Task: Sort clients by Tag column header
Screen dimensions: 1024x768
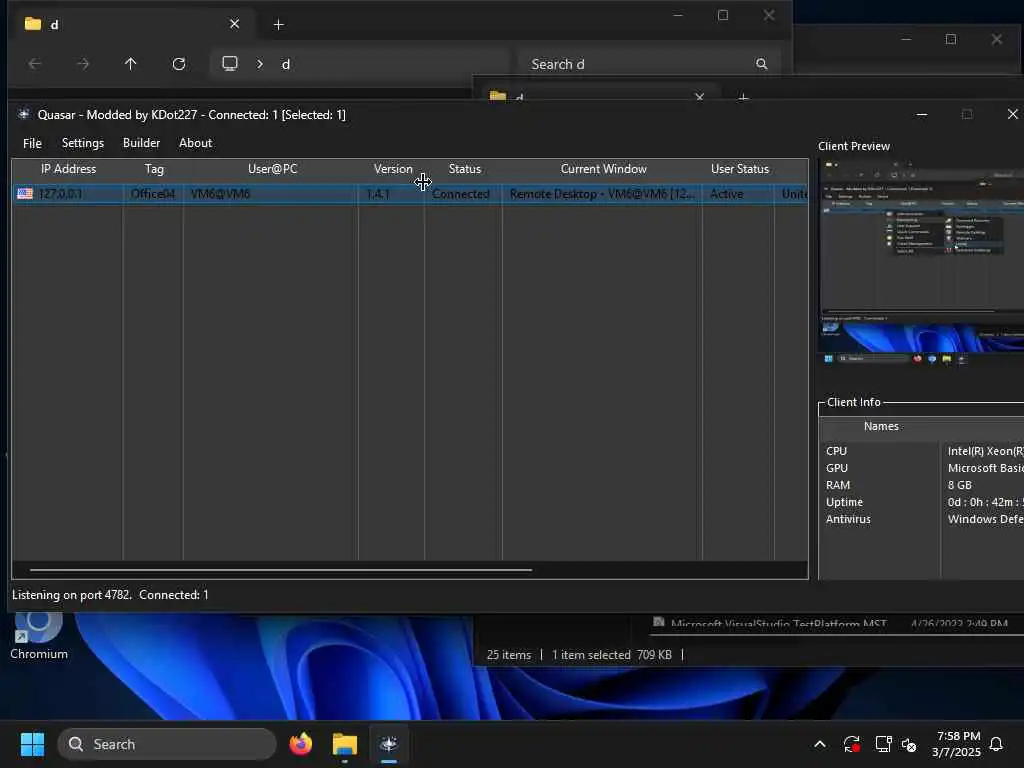Action: tap(153, 169)
